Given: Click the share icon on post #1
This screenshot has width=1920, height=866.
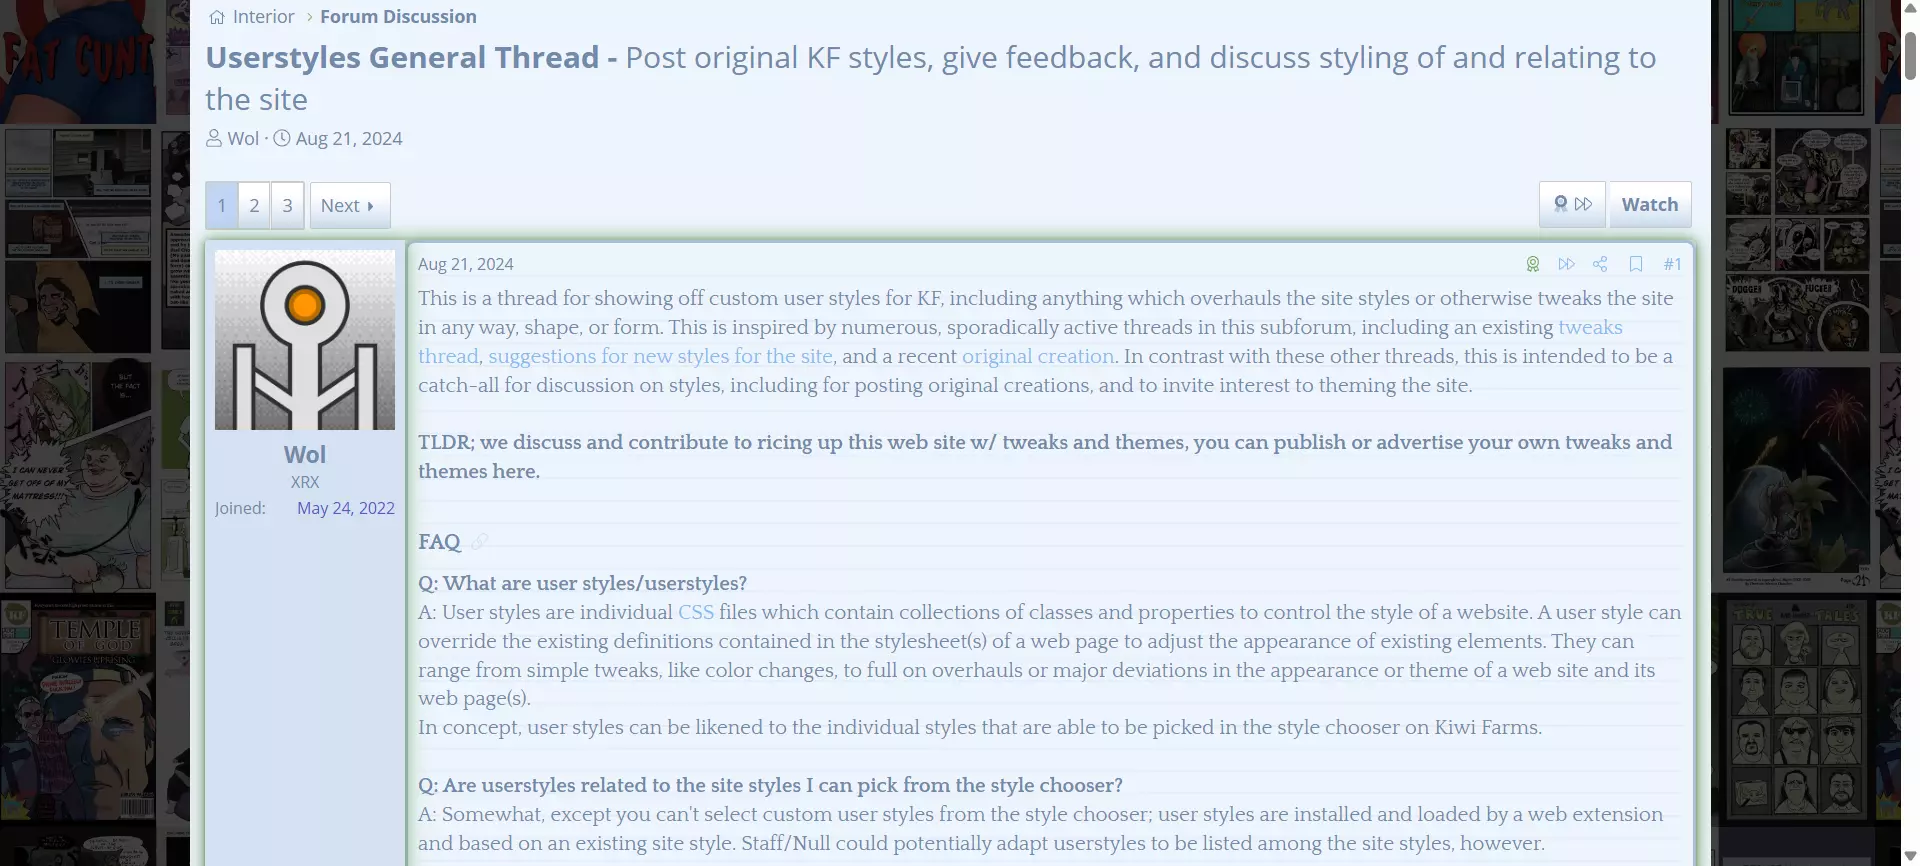Looking at the screenshot, I should point(1600,264).
